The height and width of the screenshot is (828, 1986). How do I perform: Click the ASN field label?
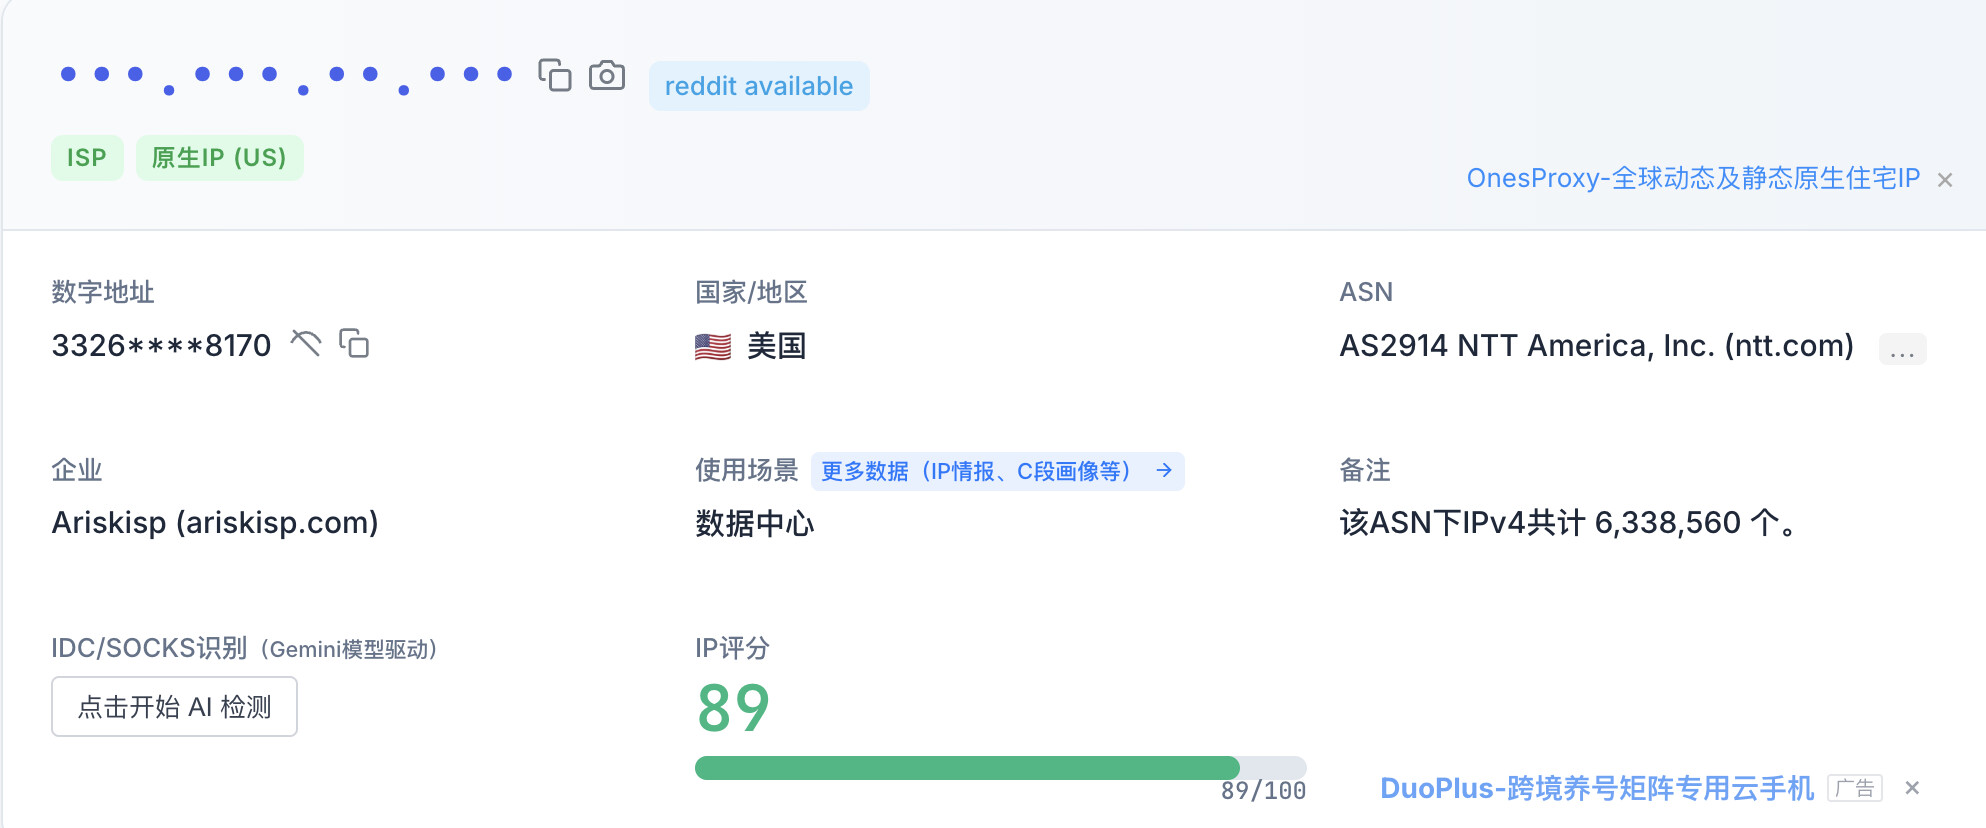(1366, 292)
